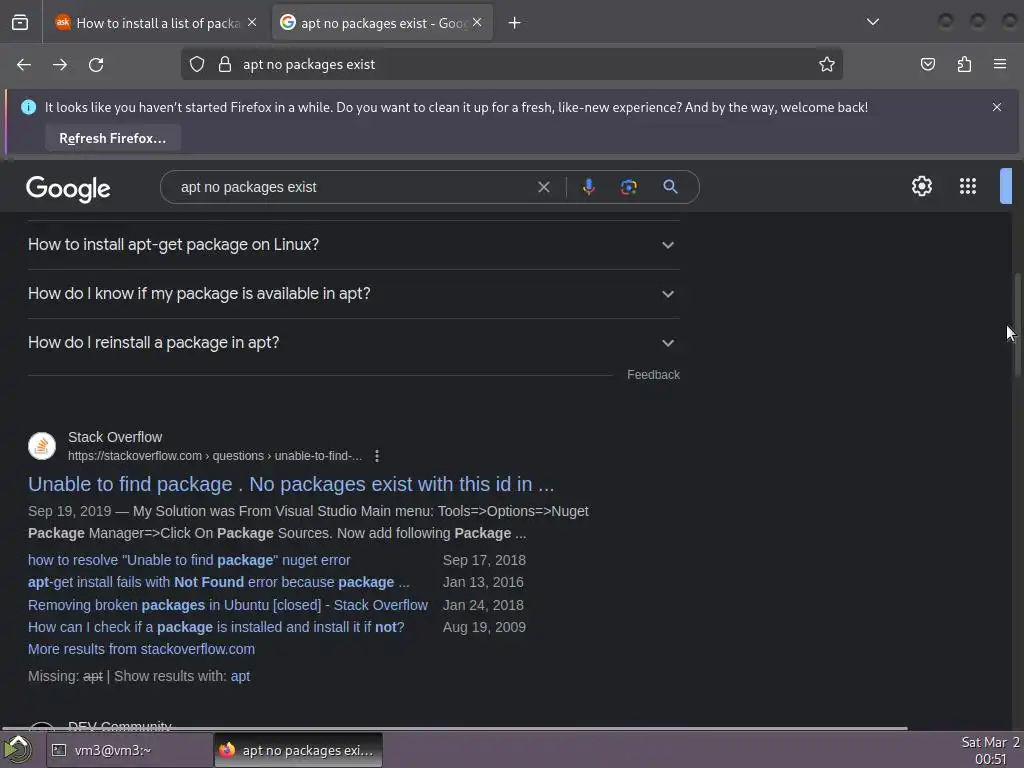This screenshot has height=768, width=1024.
Task: Expand 'How to install apt-get package on Linux?'
Action: pyautogui.click(x=353, y=245)
